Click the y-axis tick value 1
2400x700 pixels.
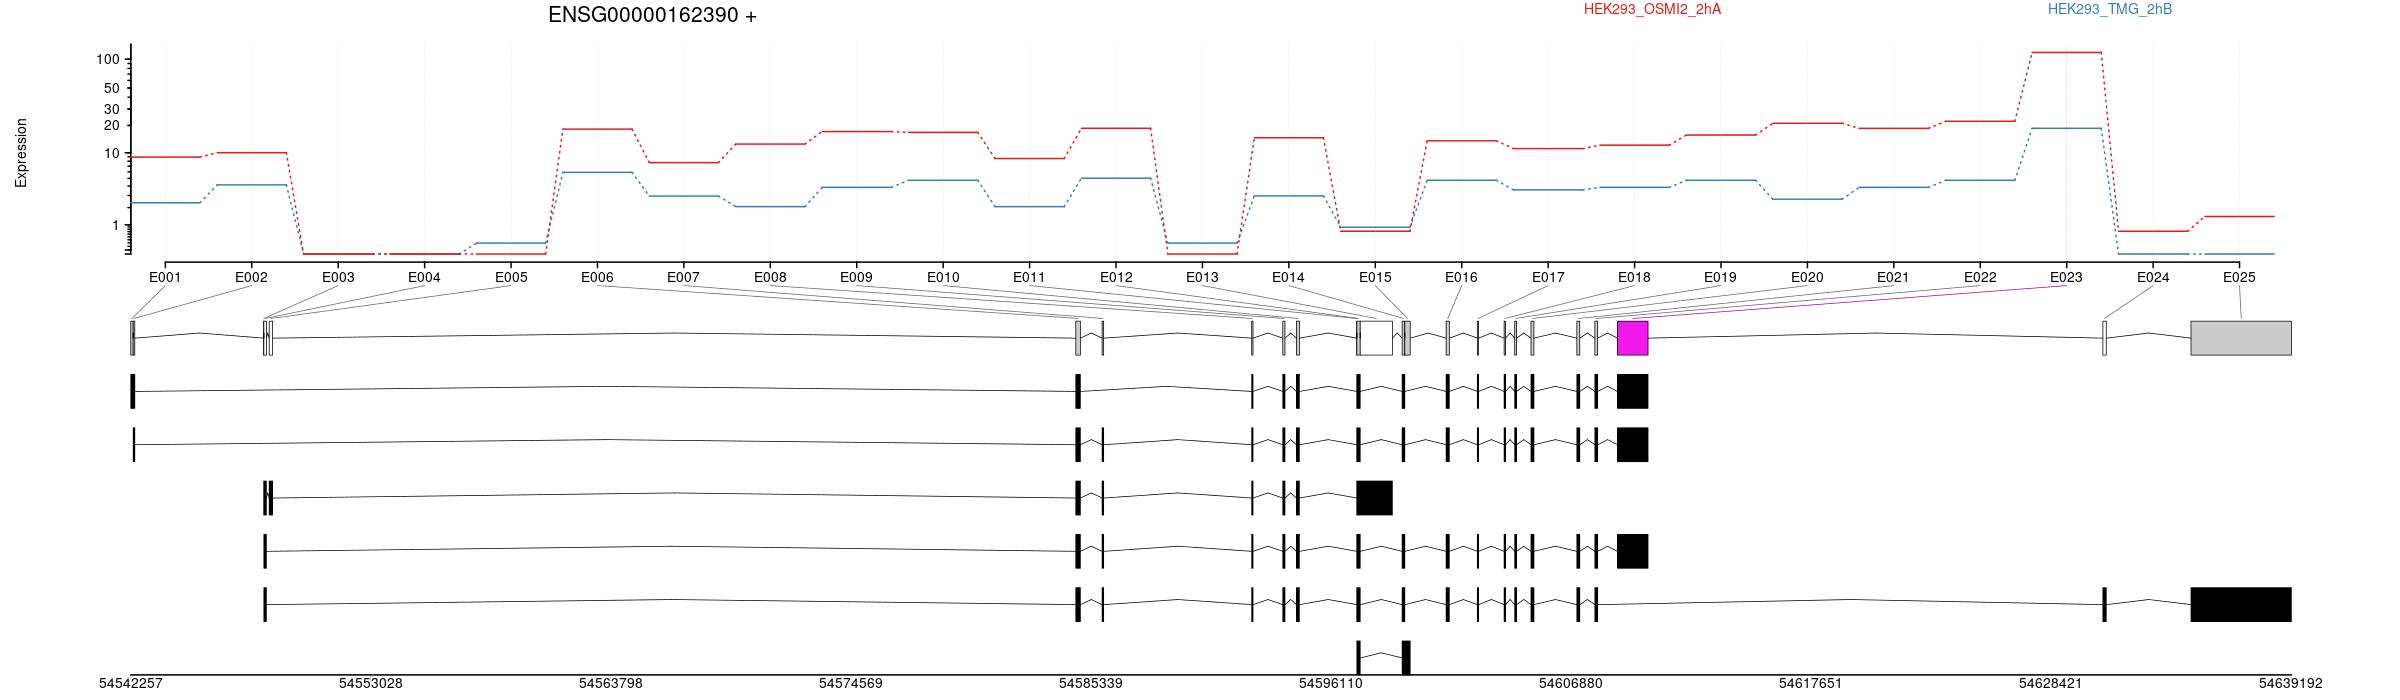116,226
